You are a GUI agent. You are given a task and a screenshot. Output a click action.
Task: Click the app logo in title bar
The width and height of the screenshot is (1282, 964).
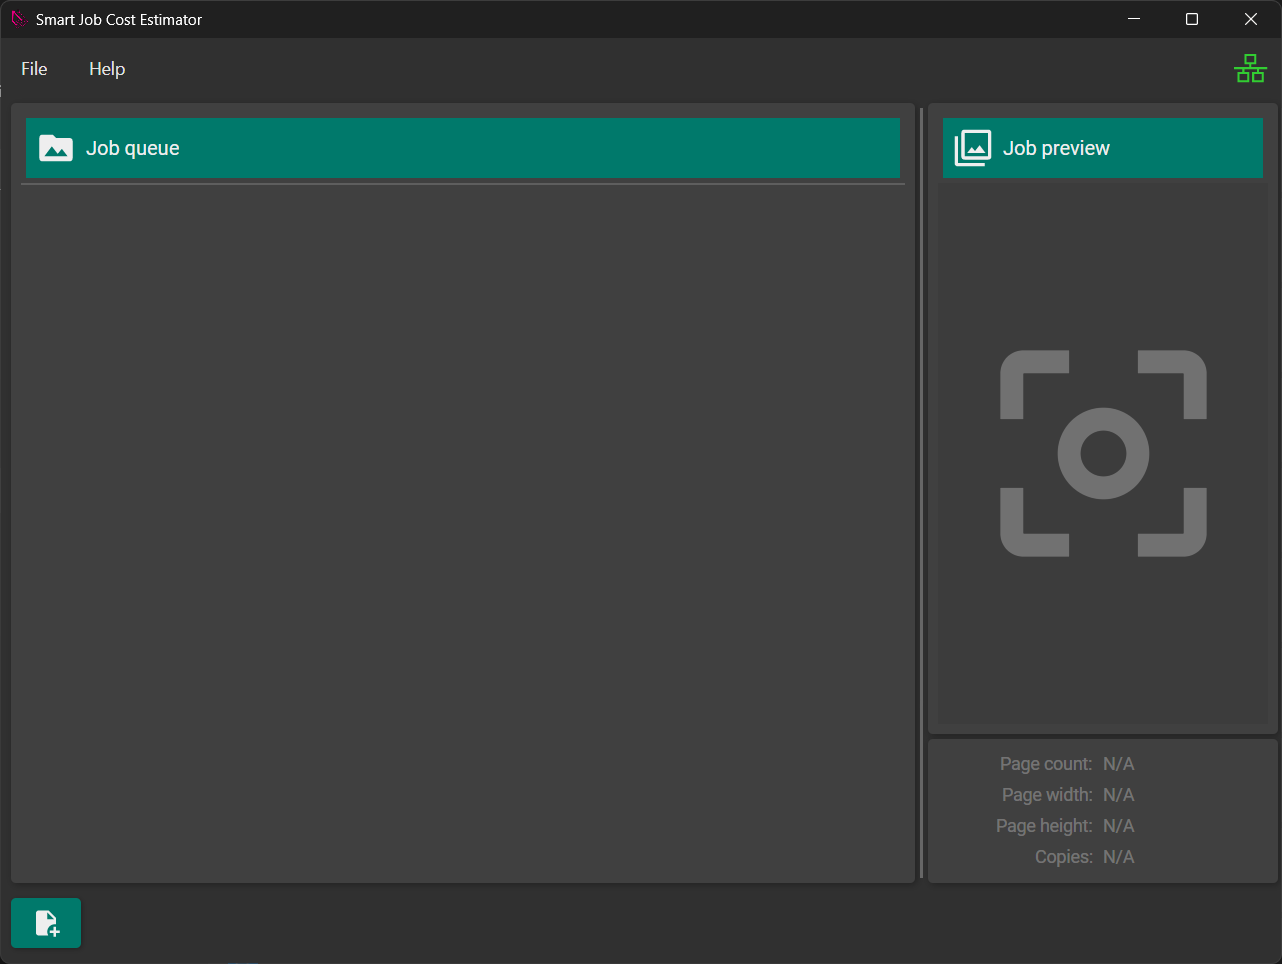tap(18, 19)
